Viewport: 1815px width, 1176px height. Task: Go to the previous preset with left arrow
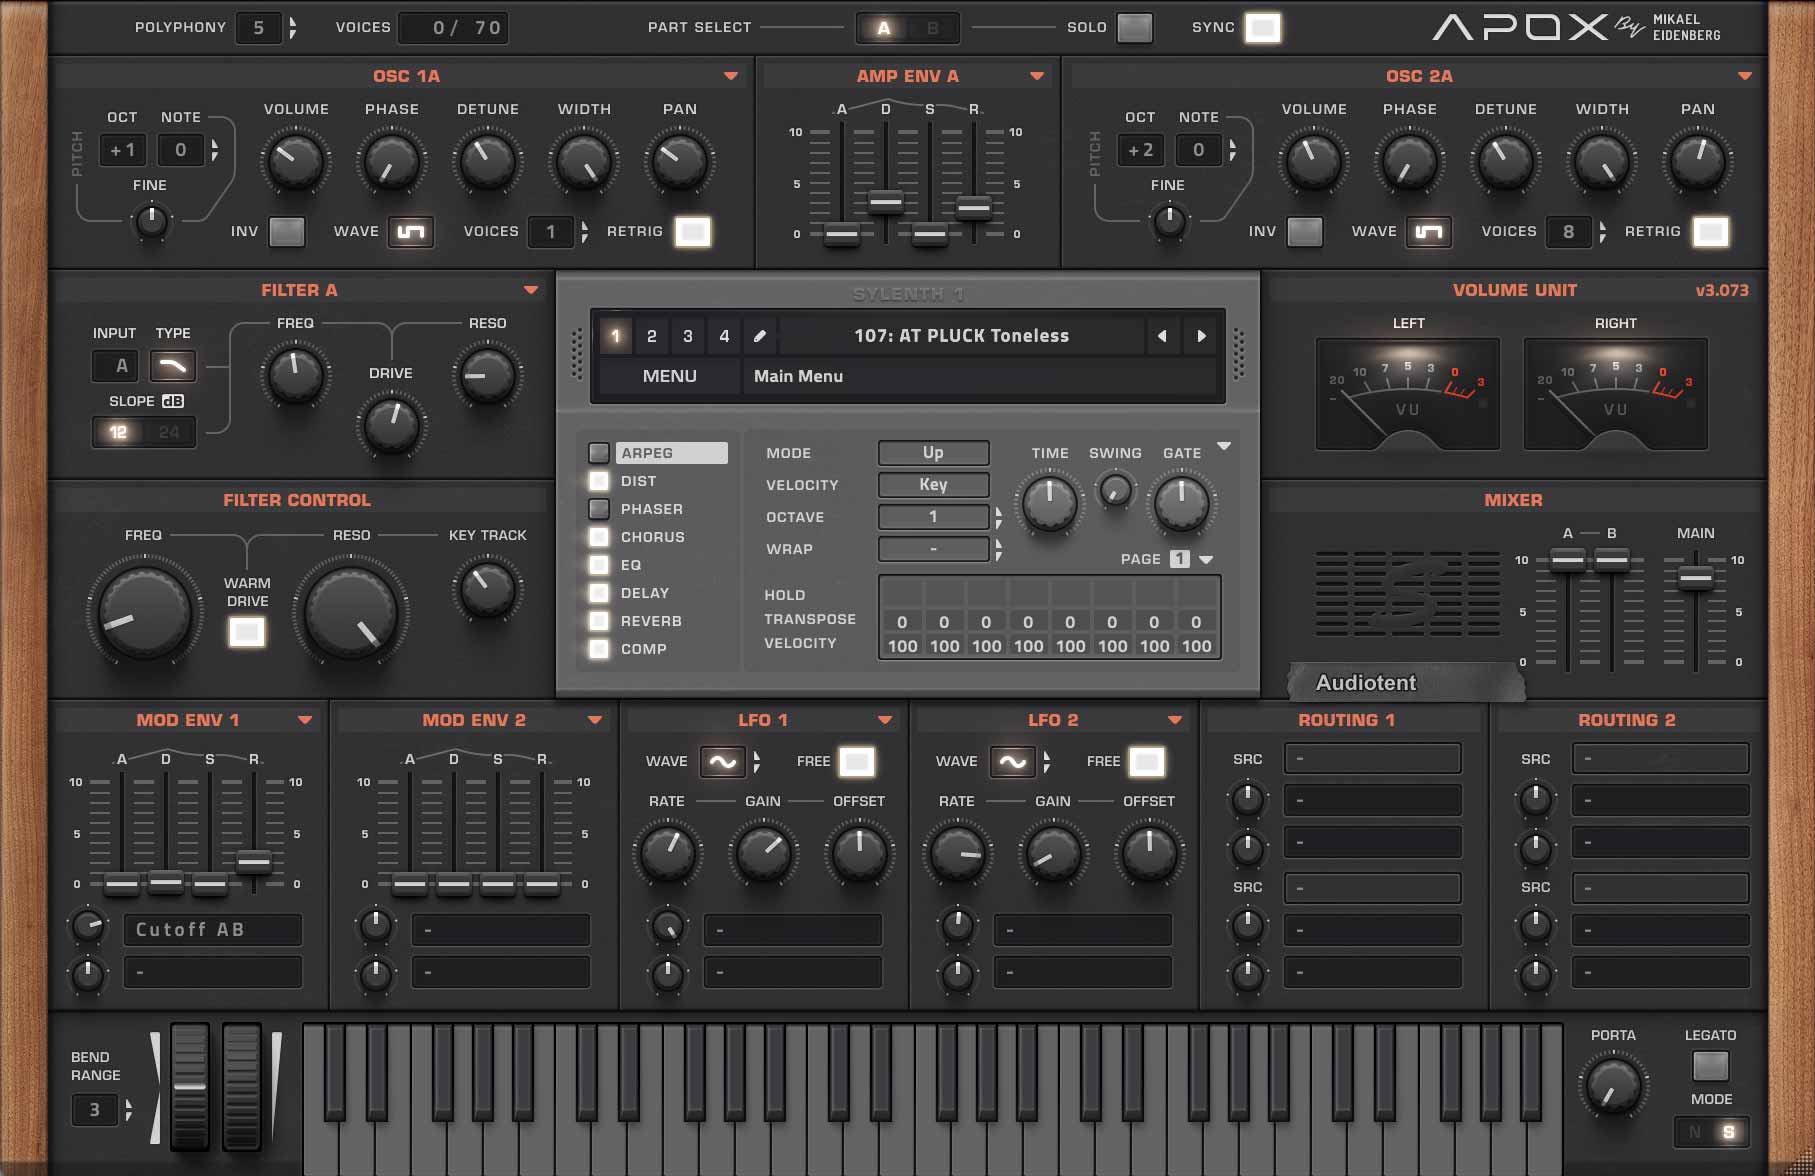point(1162,336)
